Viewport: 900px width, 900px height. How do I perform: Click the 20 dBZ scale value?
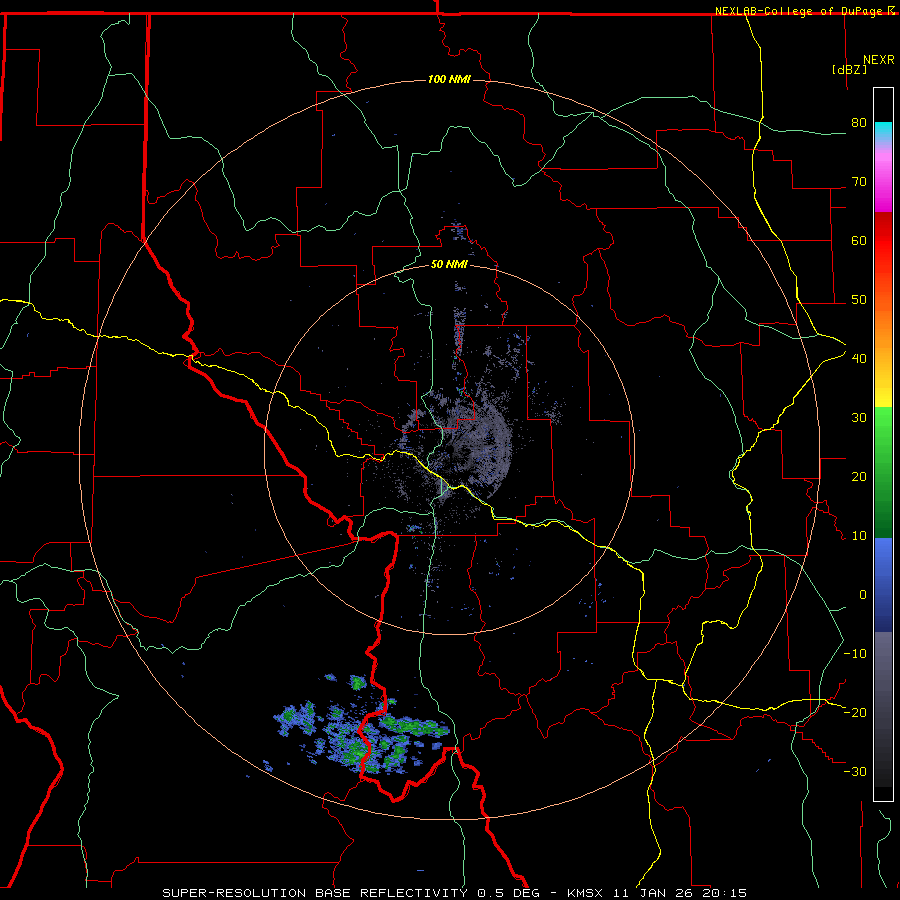click(x=859, y=477)
